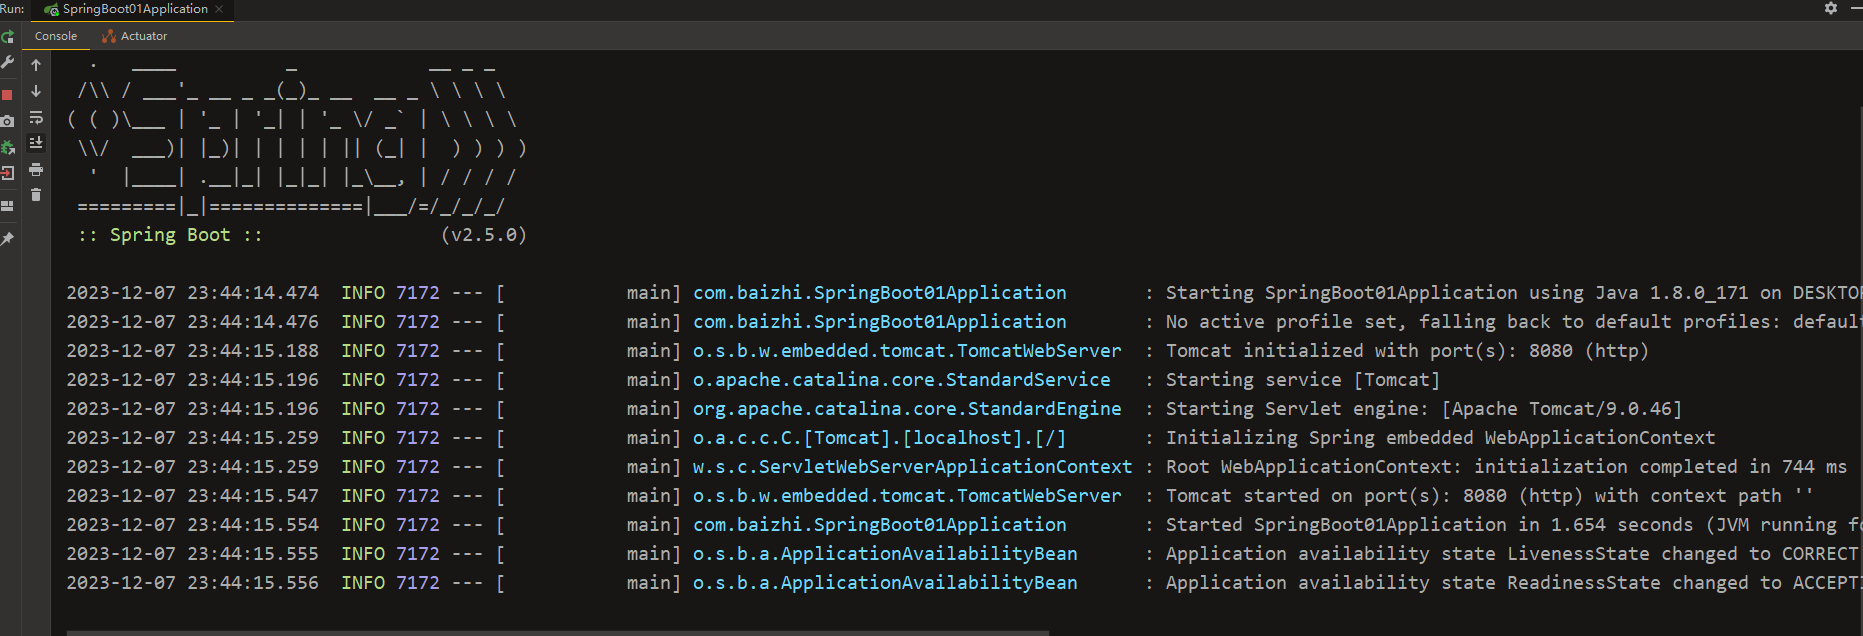1863x636 pixels.
Task: Click o.s.b.a.ApplicationAvailabilityBean at 23:44:15.555
Action: (885, 554)
